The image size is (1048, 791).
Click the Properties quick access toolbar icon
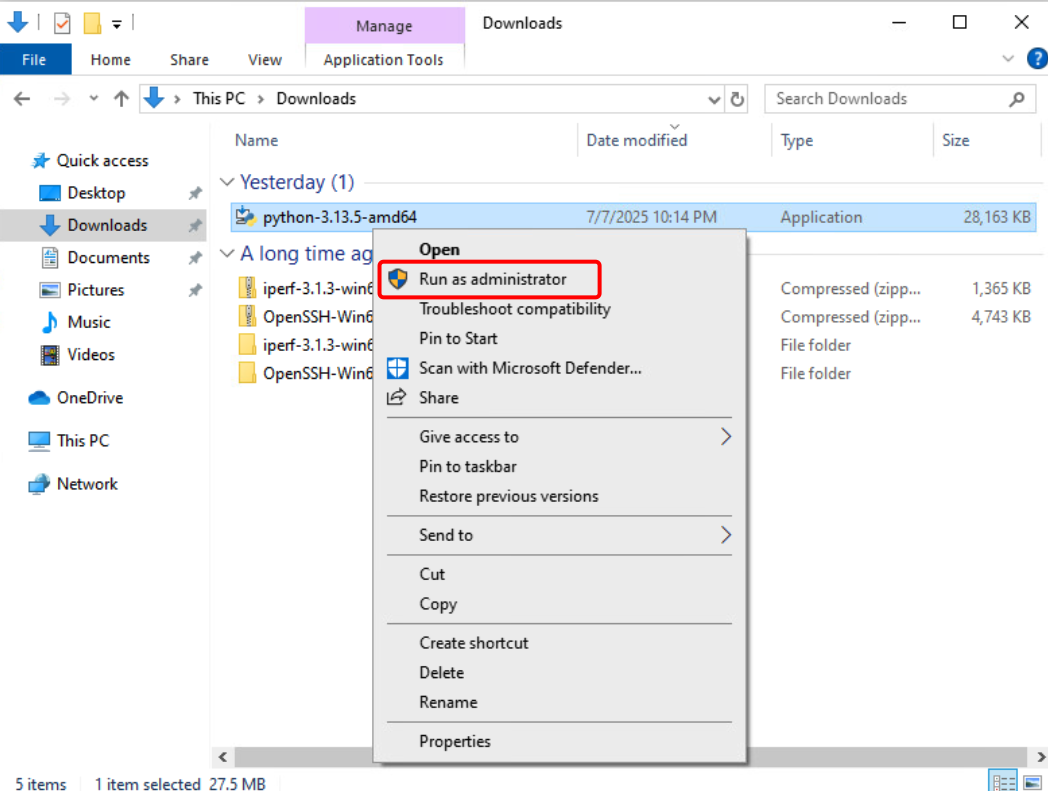pos(62,22)
